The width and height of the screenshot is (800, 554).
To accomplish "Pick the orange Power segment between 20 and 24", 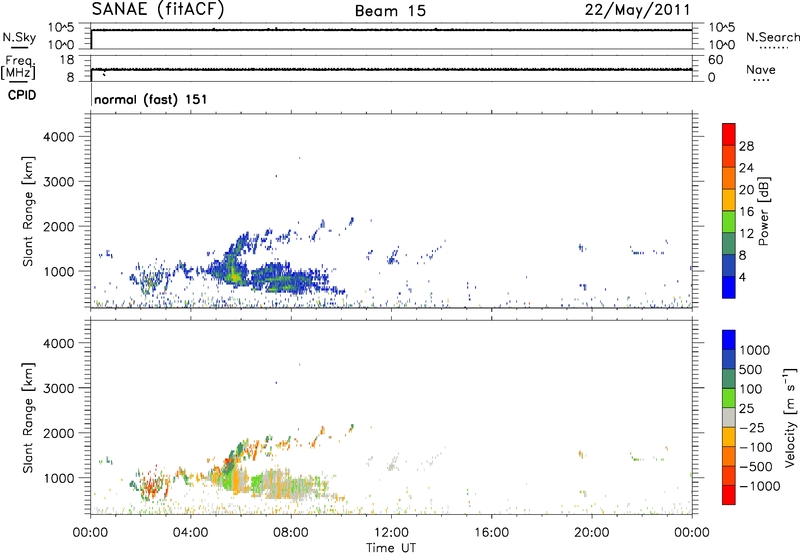I will coord(729,178).
